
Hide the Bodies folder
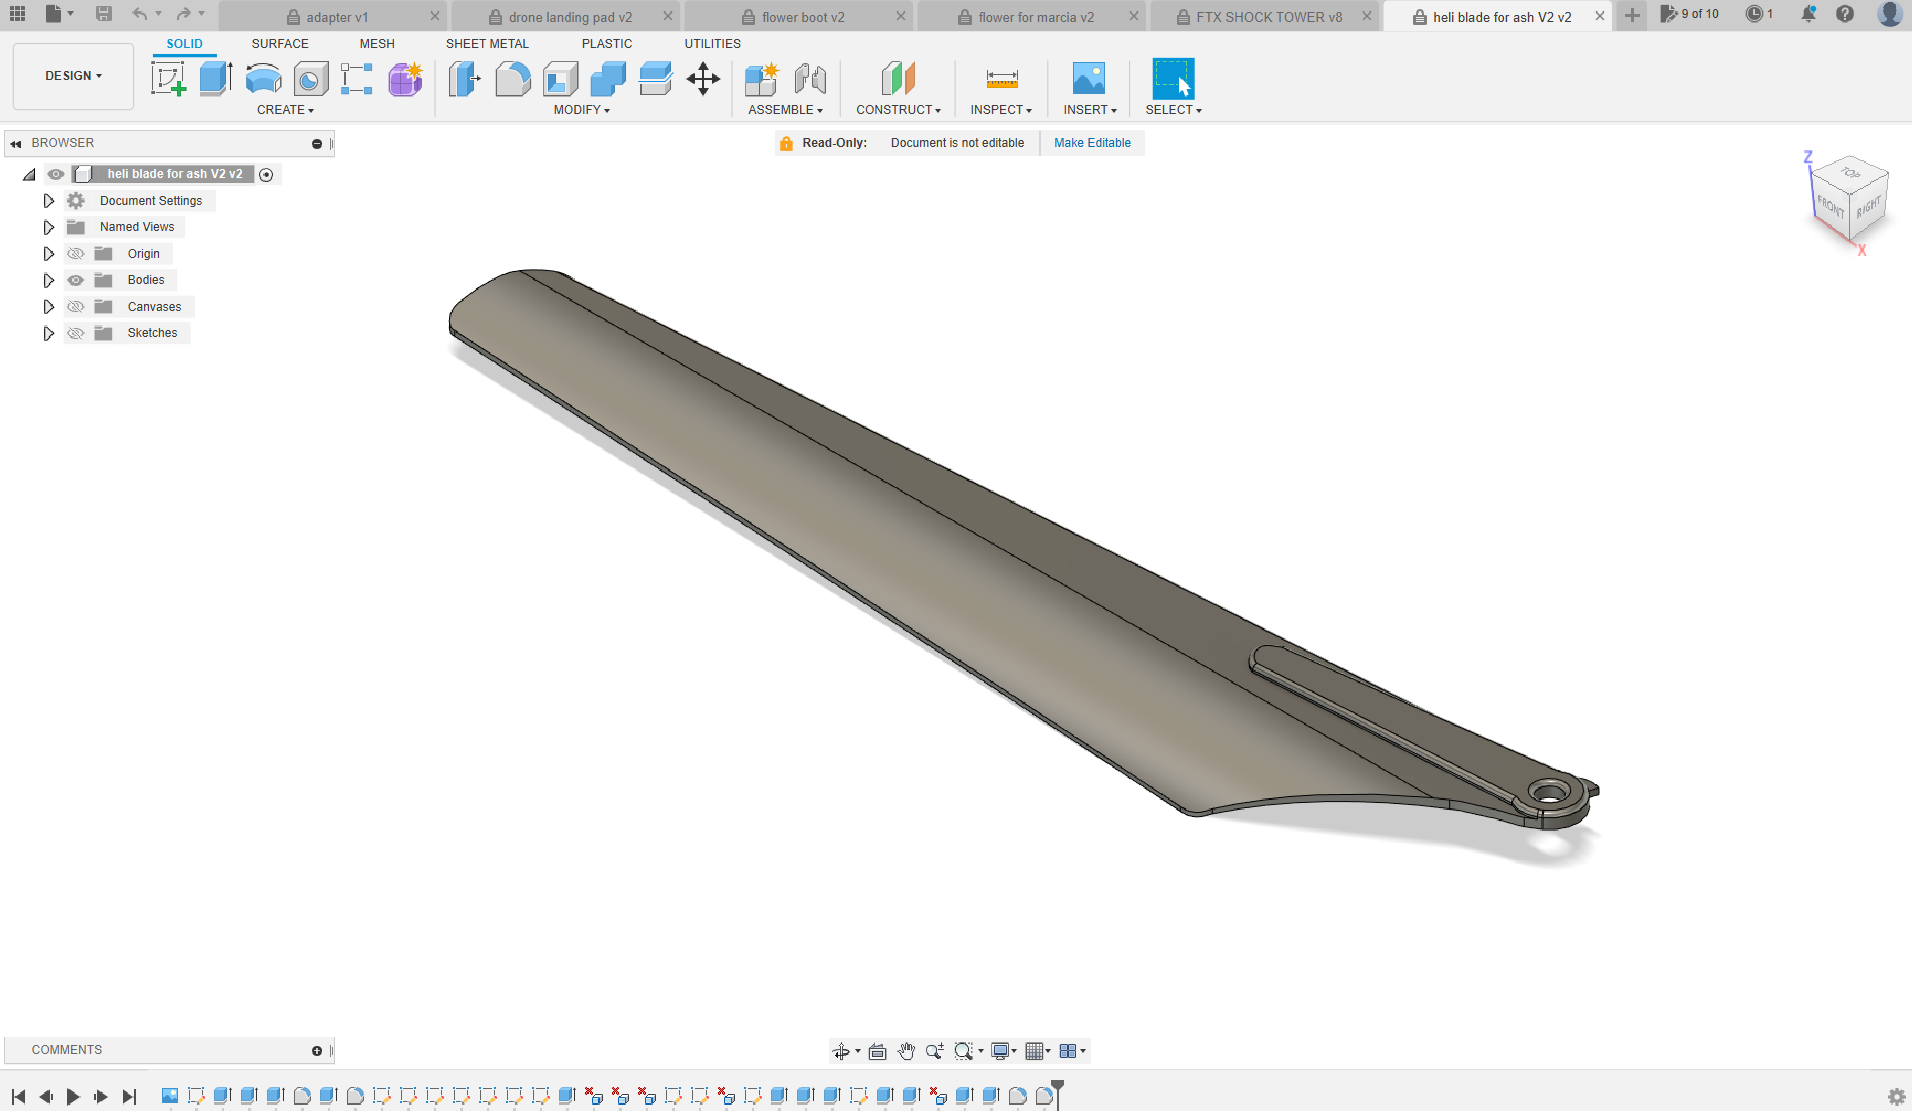coord(76,280)
